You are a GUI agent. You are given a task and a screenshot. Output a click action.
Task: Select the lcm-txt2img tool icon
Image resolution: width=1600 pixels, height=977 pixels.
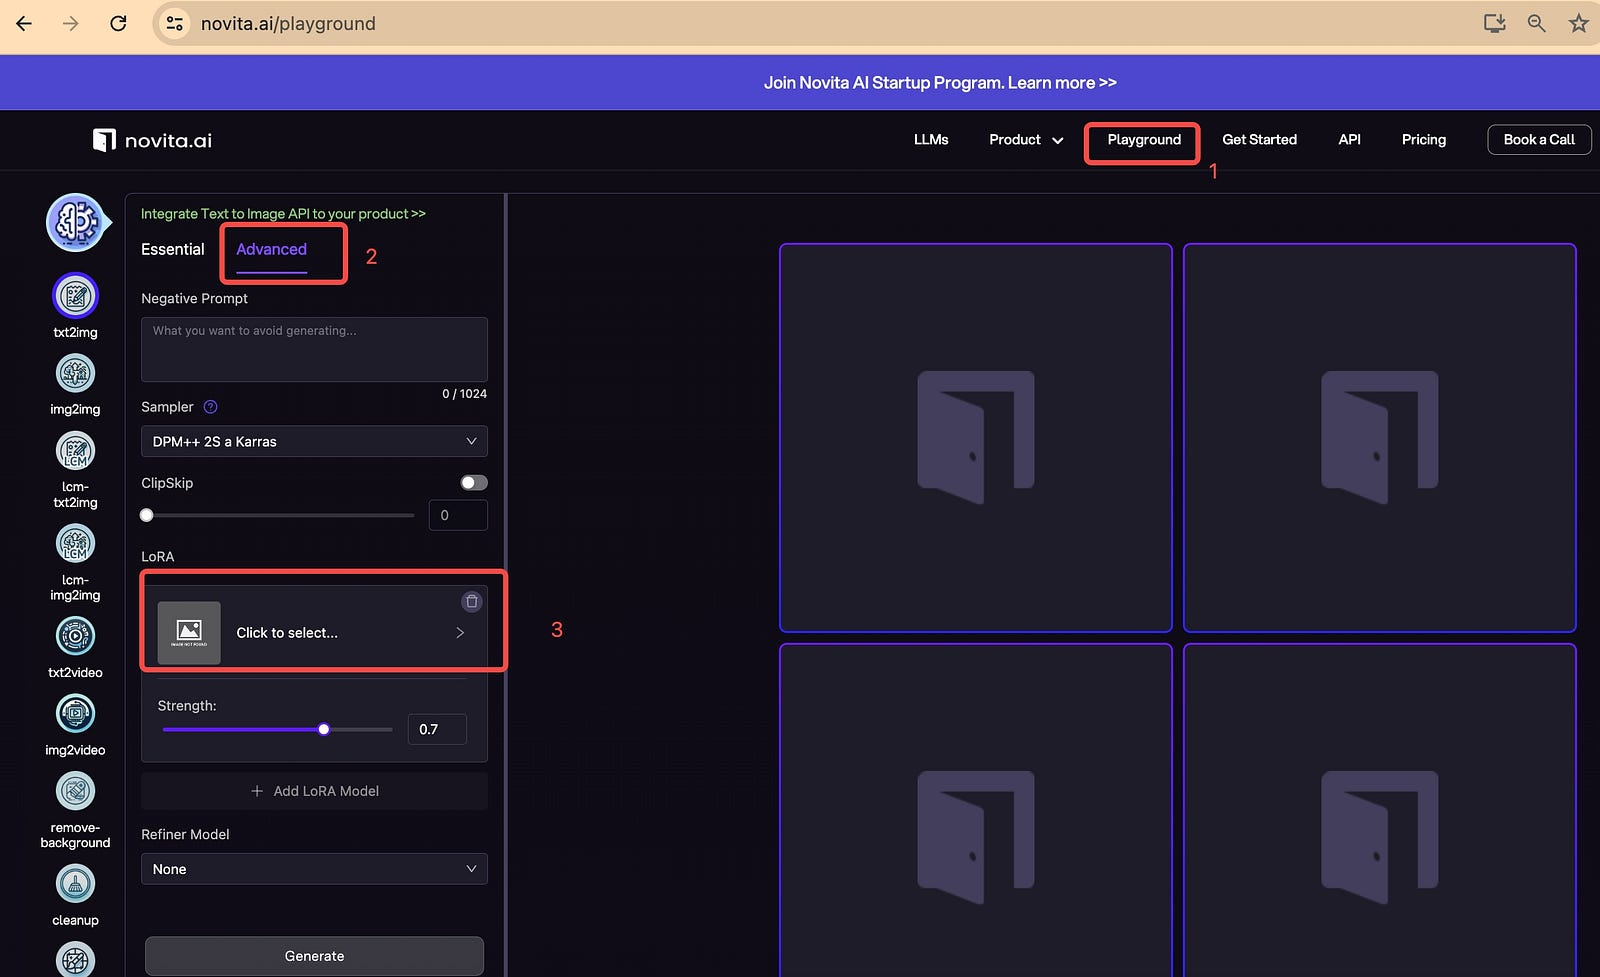point(75,451)
